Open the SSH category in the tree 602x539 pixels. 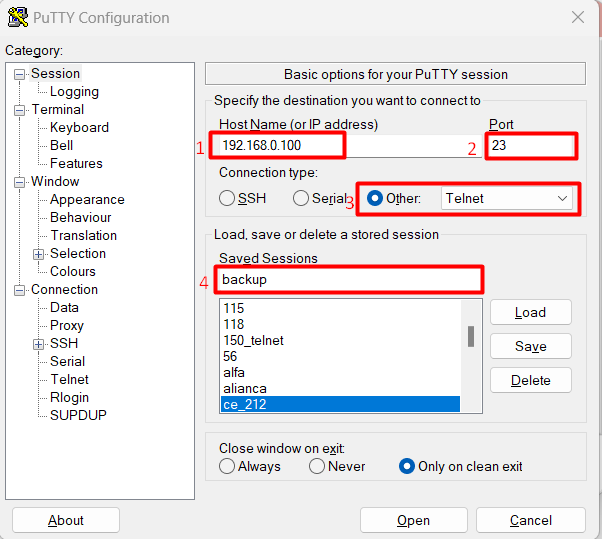point(64,343)
